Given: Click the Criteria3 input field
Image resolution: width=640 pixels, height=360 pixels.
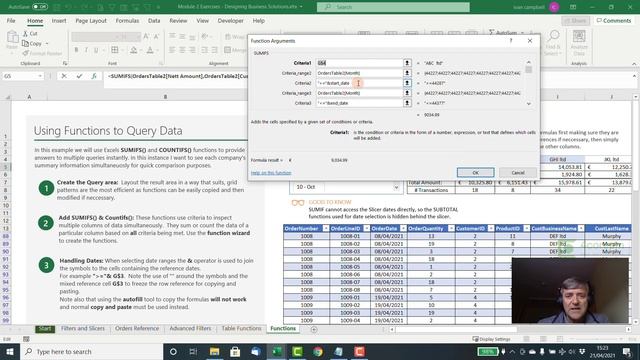Looking at the screenshot, I should tap(359, 103).
